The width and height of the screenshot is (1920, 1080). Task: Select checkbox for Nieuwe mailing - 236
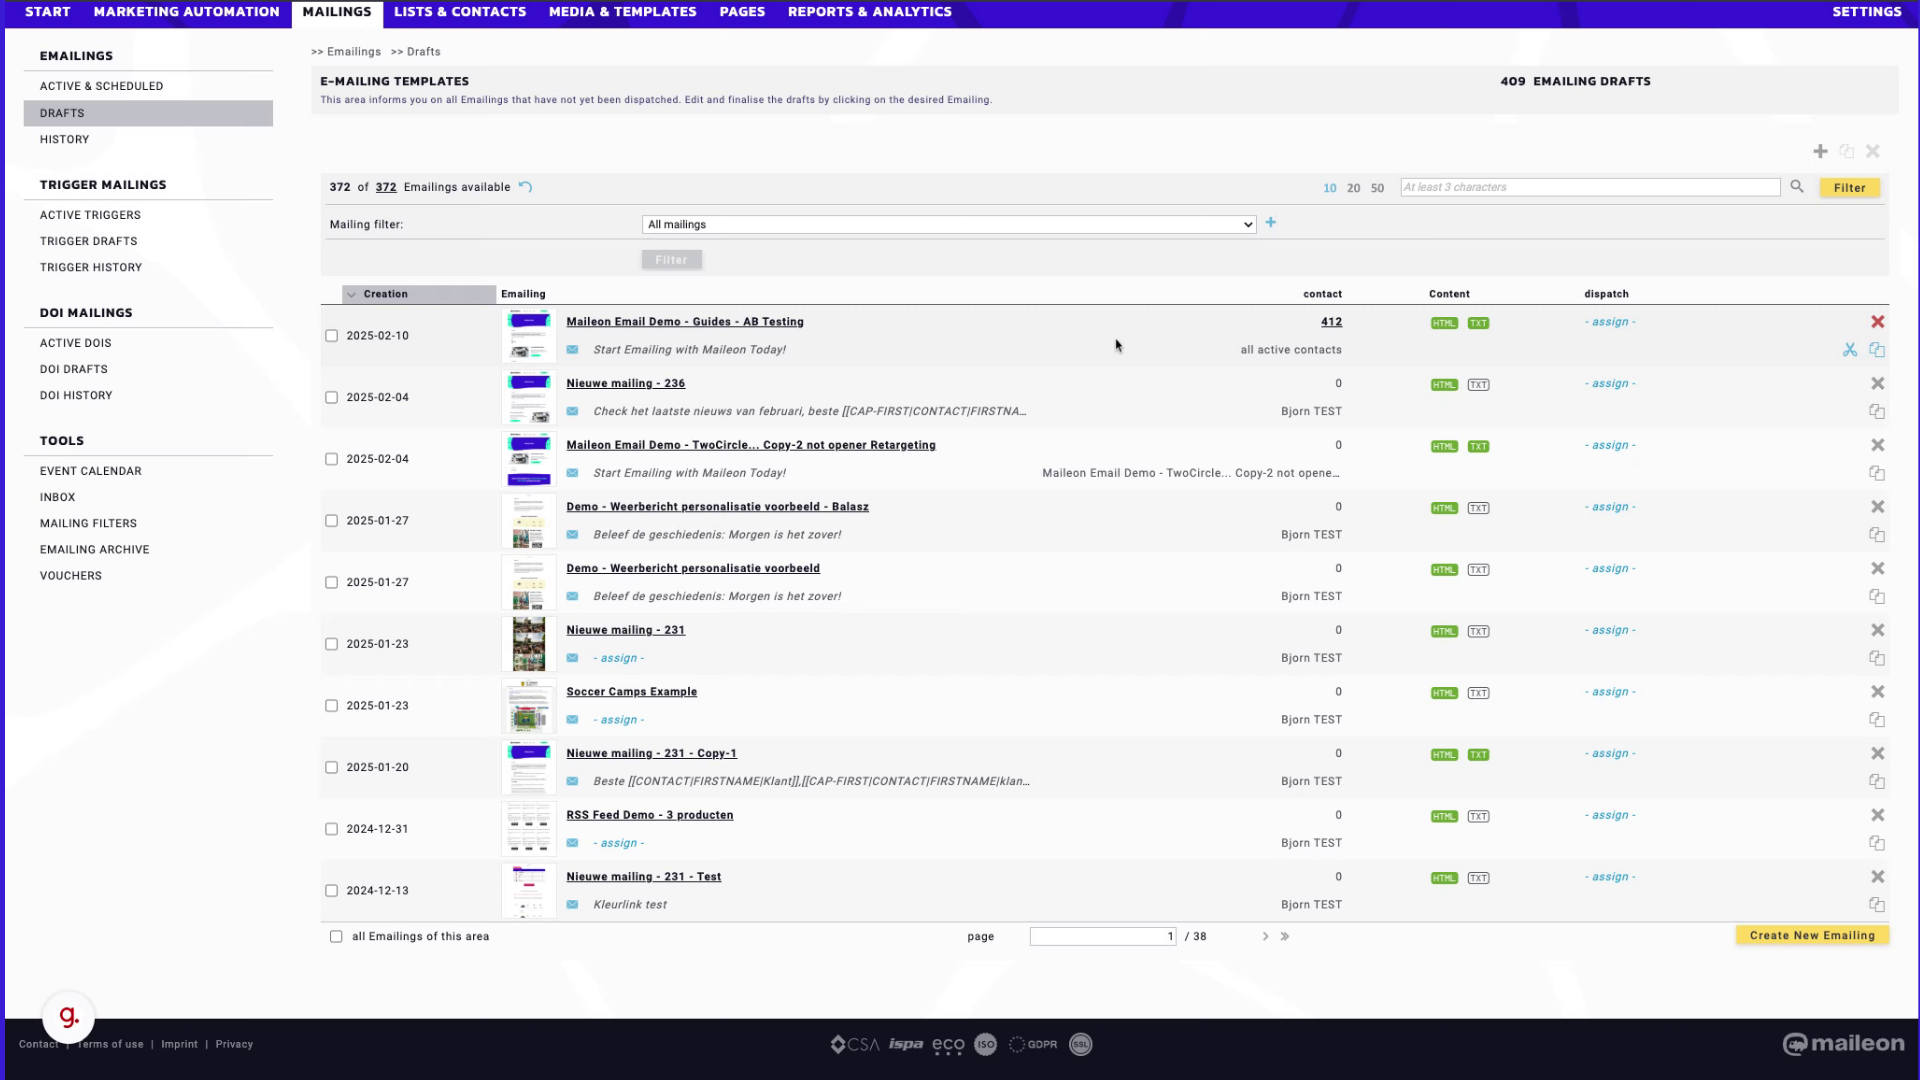[331, 398]
